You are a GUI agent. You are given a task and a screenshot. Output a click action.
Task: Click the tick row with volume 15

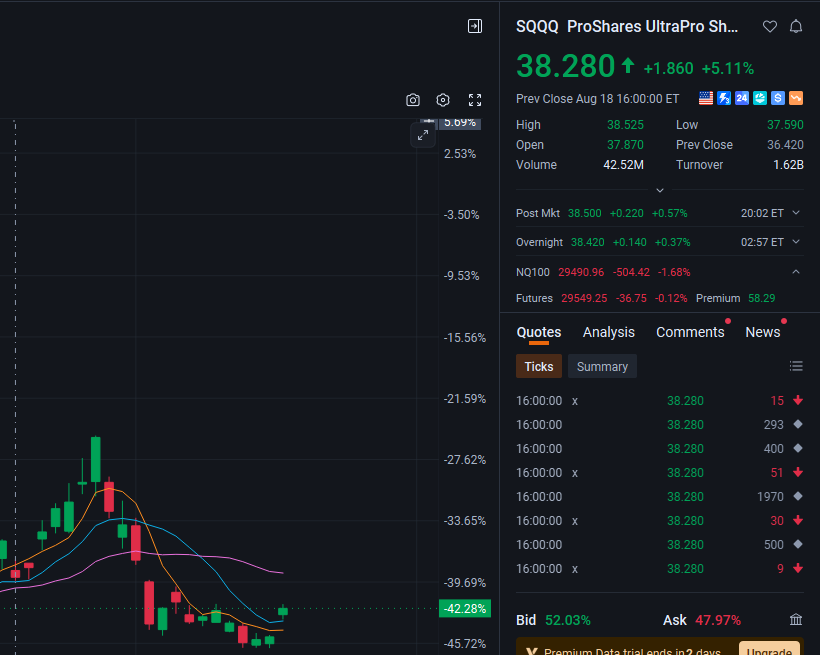[659, 400]
